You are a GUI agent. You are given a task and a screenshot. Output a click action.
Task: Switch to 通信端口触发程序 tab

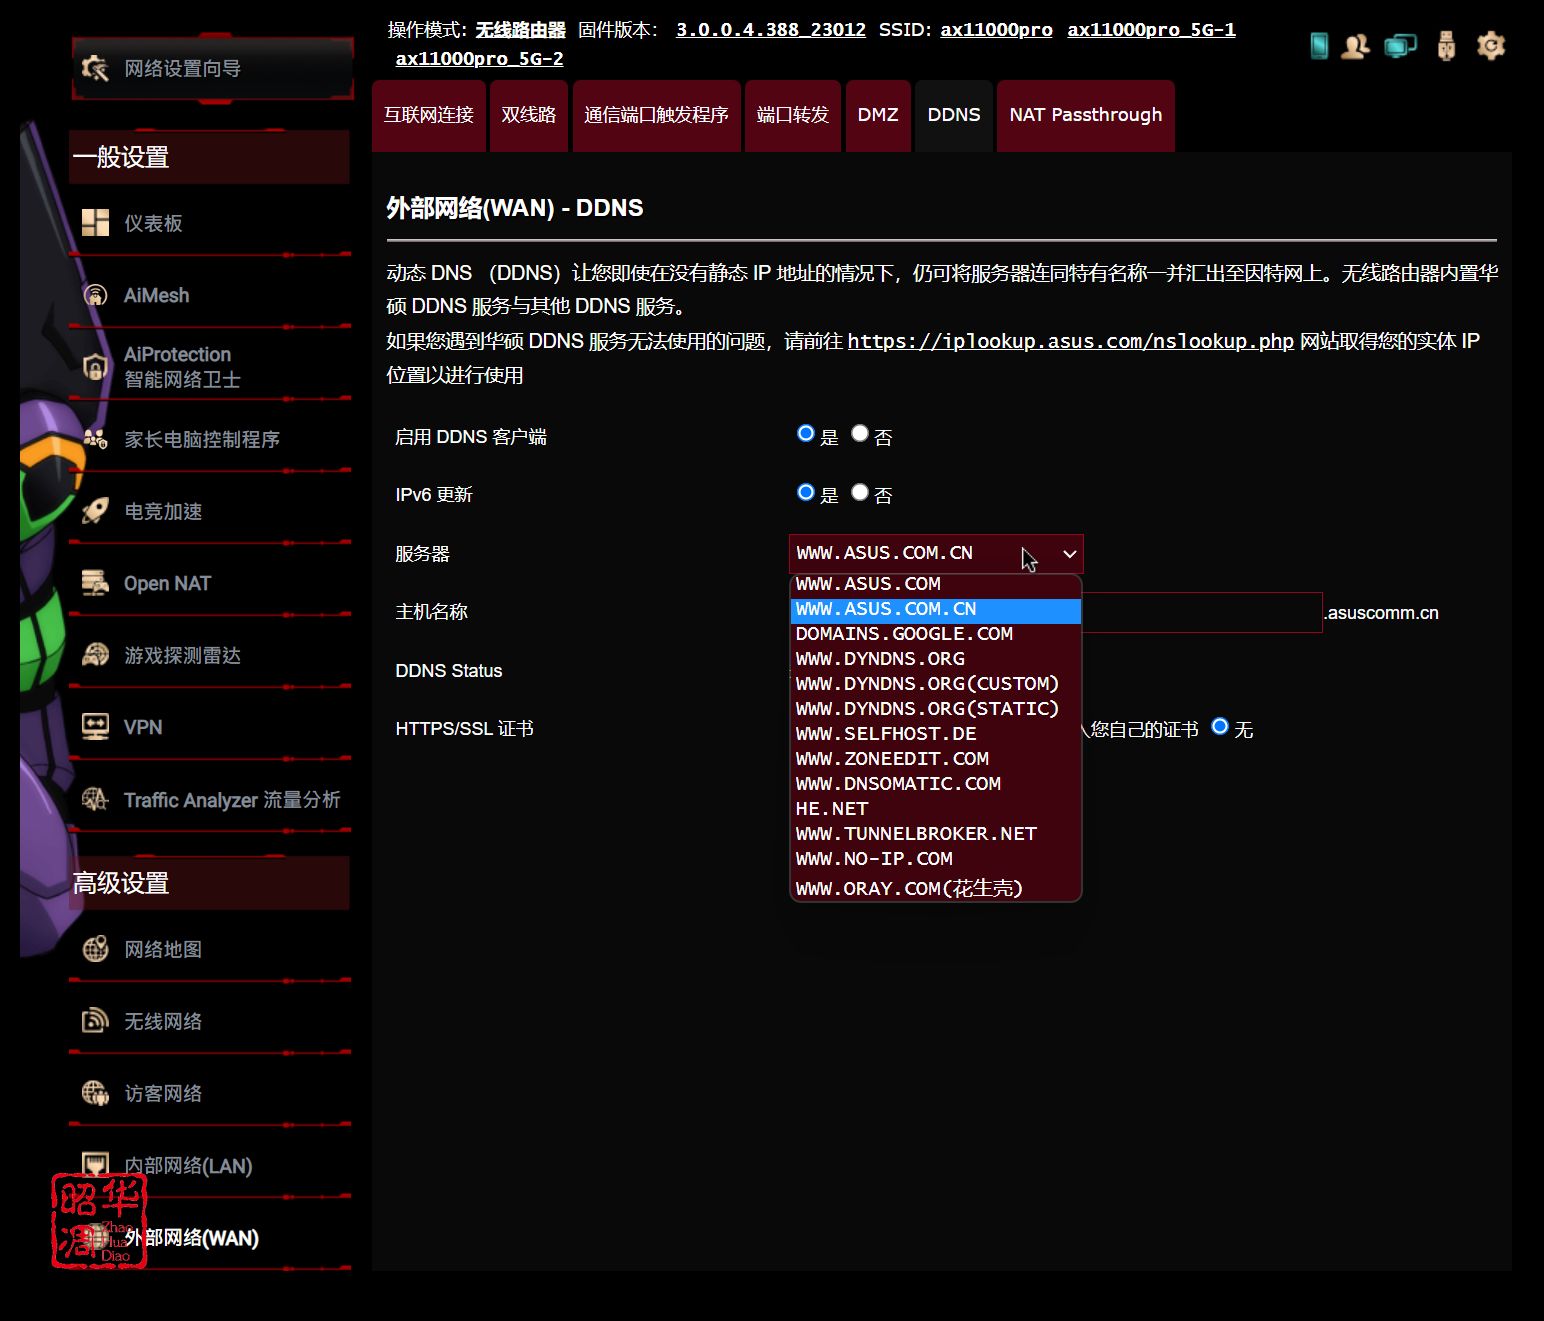(657, 116)
